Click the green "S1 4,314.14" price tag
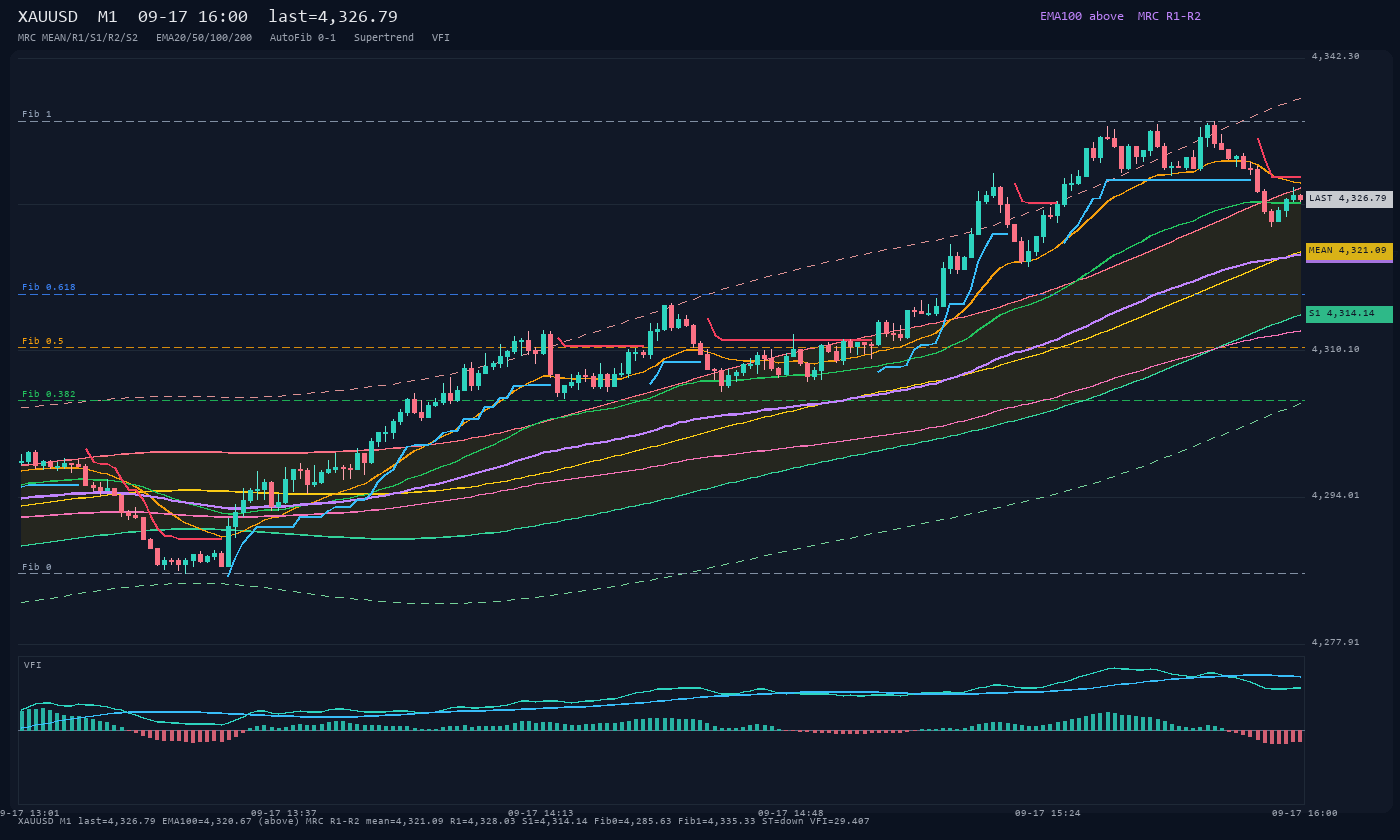Image resolution: width=1400 pixels, height=840 pixels. click(x=1349, y=314)
